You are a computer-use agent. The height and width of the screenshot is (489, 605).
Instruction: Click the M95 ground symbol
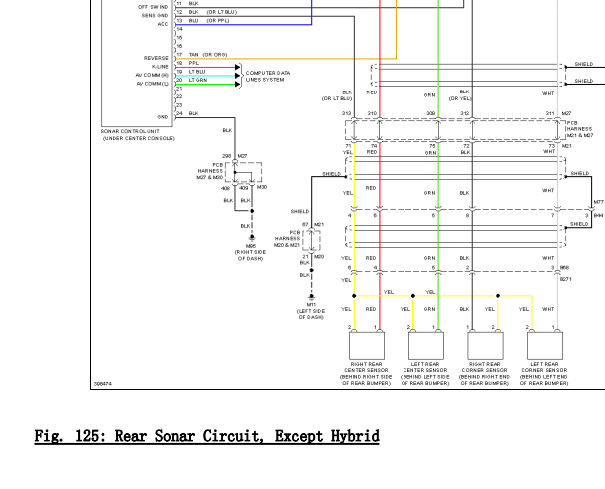pyautogui.click(x=252, y=238)
